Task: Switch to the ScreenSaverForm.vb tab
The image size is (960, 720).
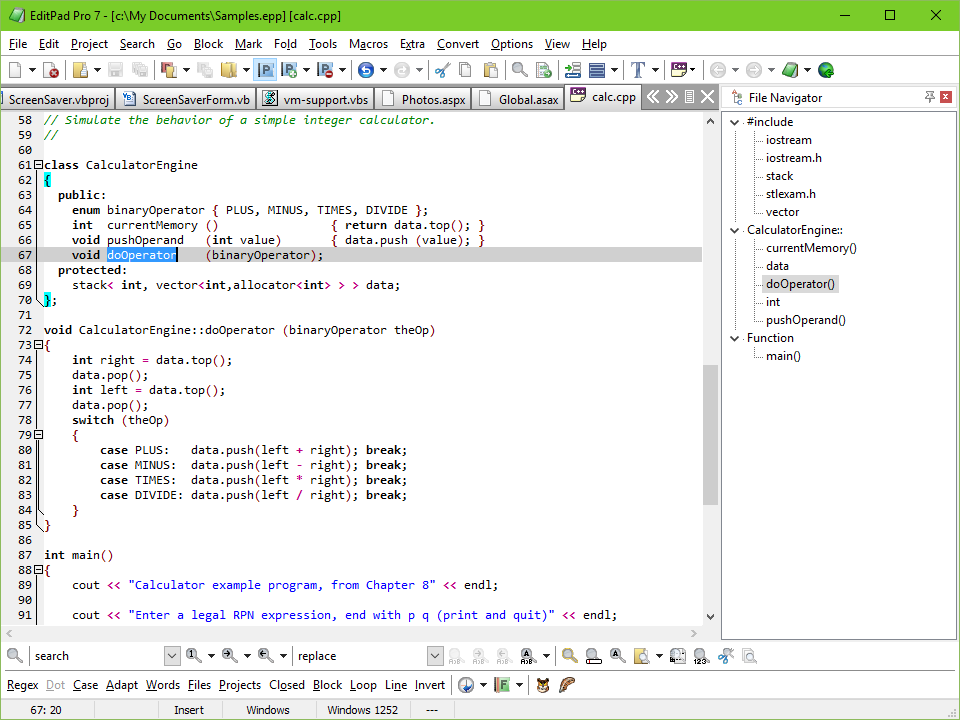Action: (186, 99)
